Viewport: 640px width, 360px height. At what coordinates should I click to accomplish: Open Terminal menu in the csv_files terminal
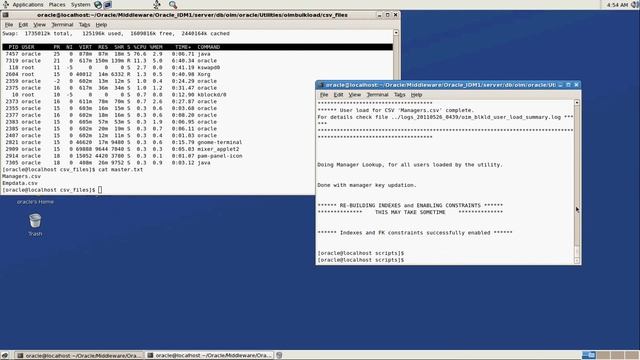(62, 24)
